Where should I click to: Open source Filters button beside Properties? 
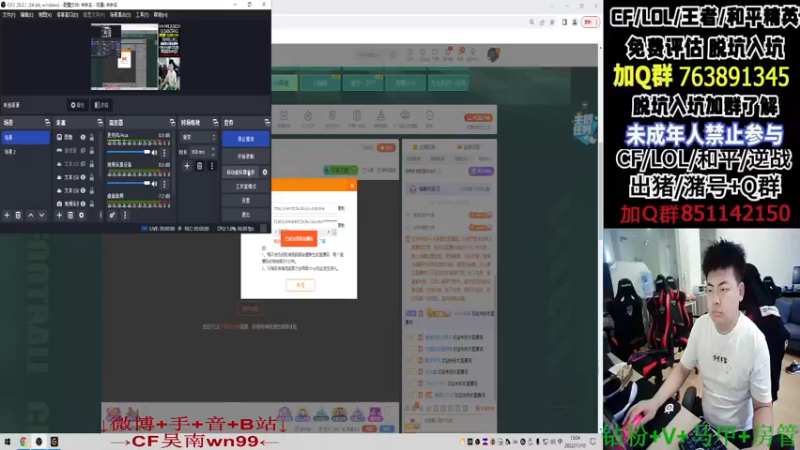click(x=102, y=105)
